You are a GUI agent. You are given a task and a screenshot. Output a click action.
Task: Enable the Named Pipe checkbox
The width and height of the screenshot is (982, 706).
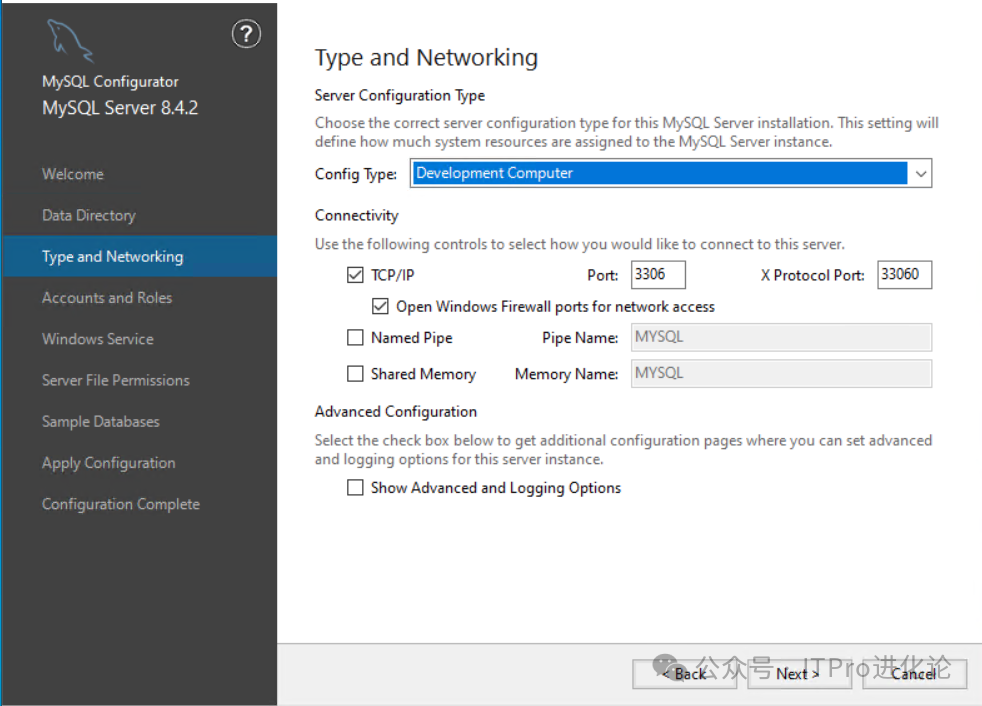click(355, 338)
